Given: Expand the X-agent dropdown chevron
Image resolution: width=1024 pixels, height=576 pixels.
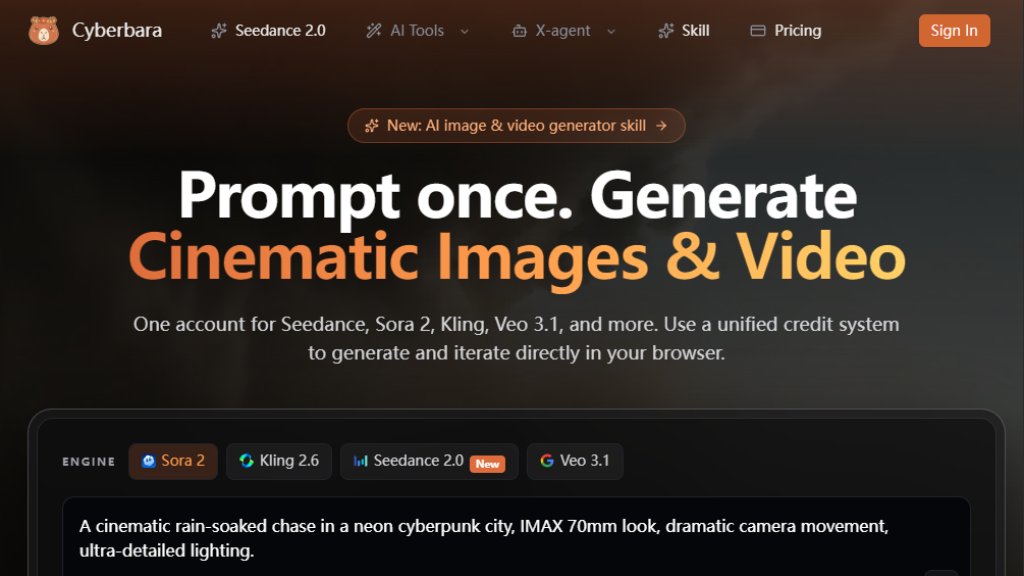Looking at the screenshot, I should point(611,31).
